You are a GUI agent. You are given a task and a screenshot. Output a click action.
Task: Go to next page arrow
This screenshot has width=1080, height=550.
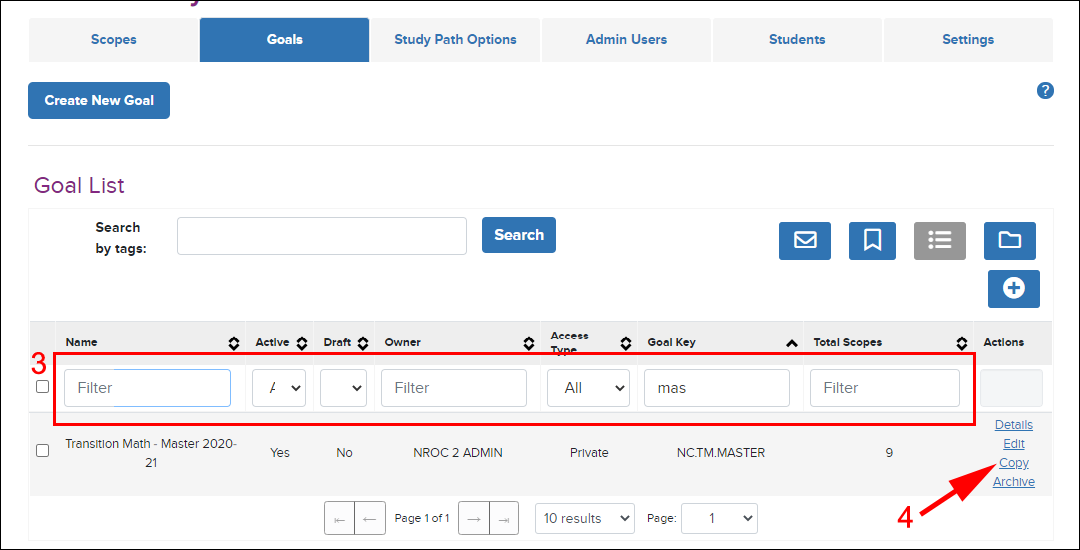(x=474, y=519)
